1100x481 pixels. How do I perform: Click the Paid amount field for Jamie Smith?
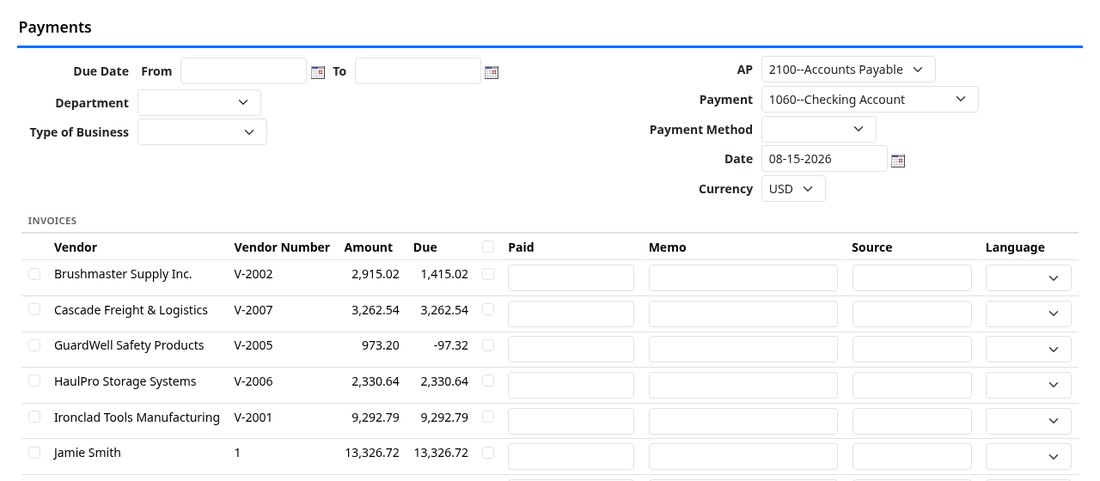click(x=571, y=456)
